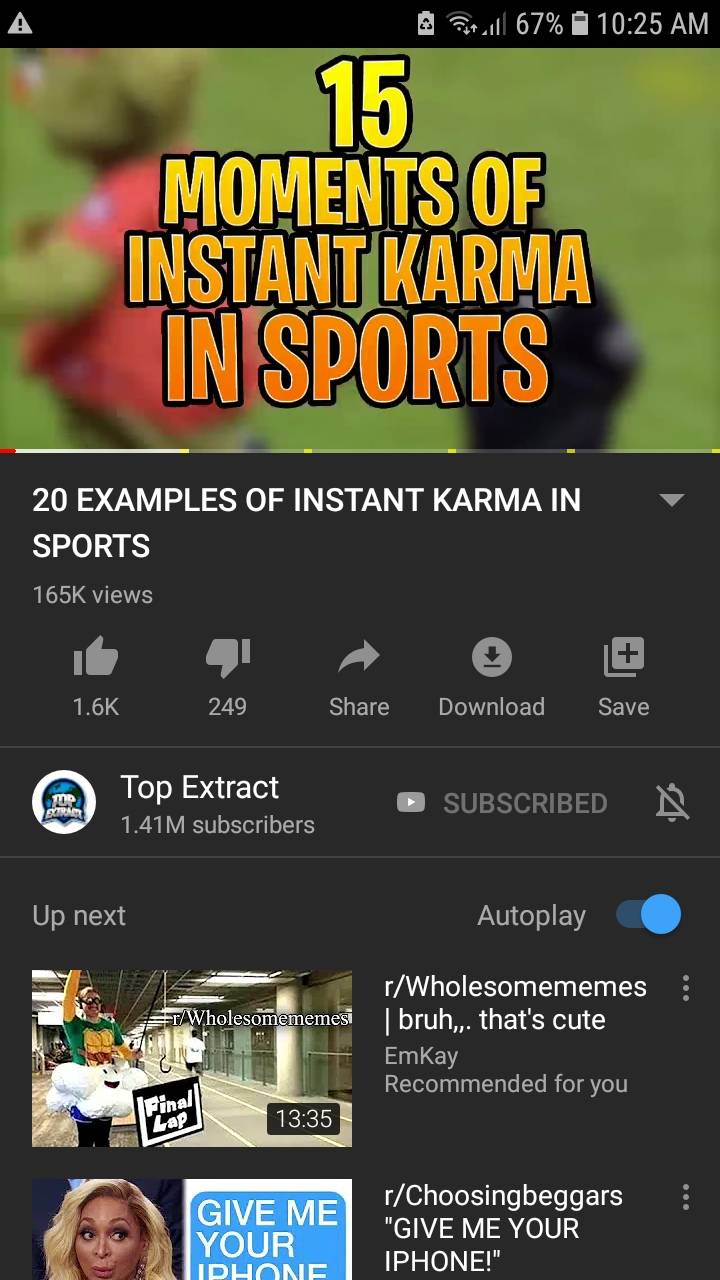Expand the video description arrow
This screenshot has width=720, height=1280.
(x=672, y=500)
